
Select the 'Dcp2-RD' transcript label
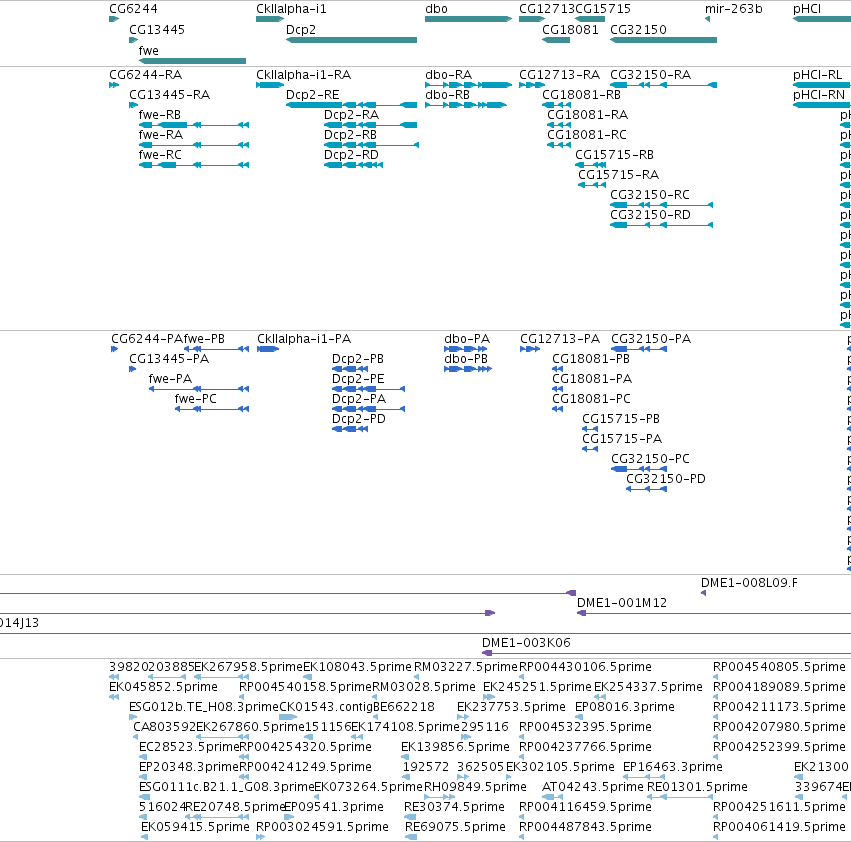point(351,155)
